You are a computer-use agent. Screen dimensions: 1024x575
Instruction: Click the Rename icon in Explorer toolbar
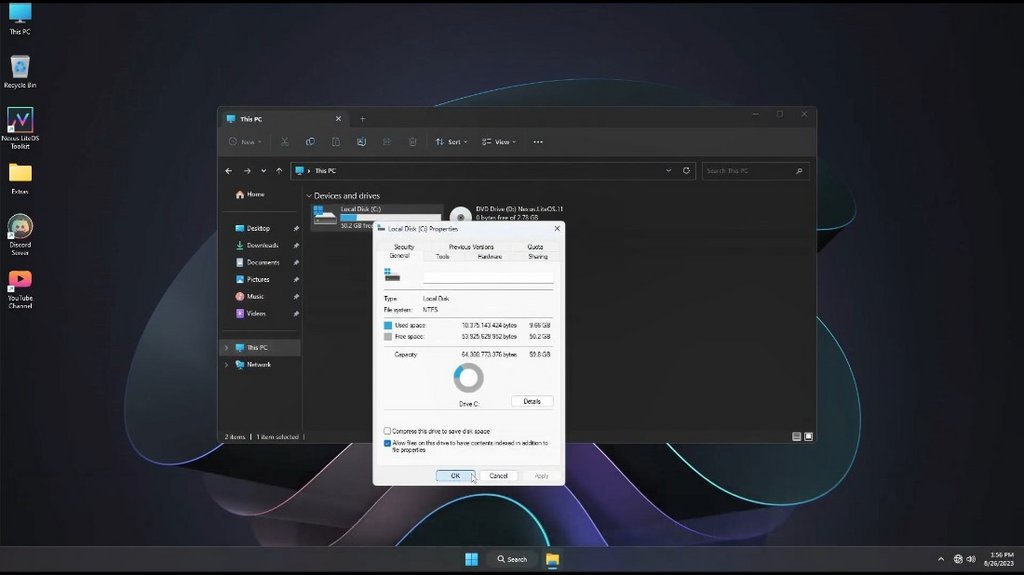361,142
